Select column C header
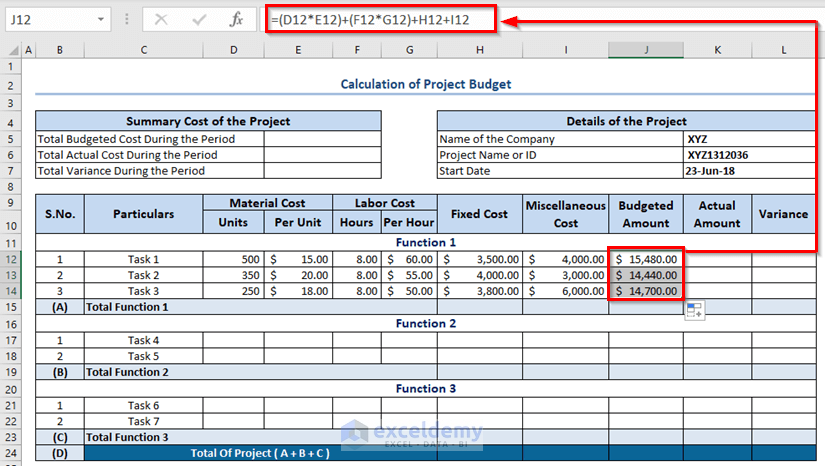Image resolution: width=825 pixels, height=466 pixels. (x=144, y=50)
